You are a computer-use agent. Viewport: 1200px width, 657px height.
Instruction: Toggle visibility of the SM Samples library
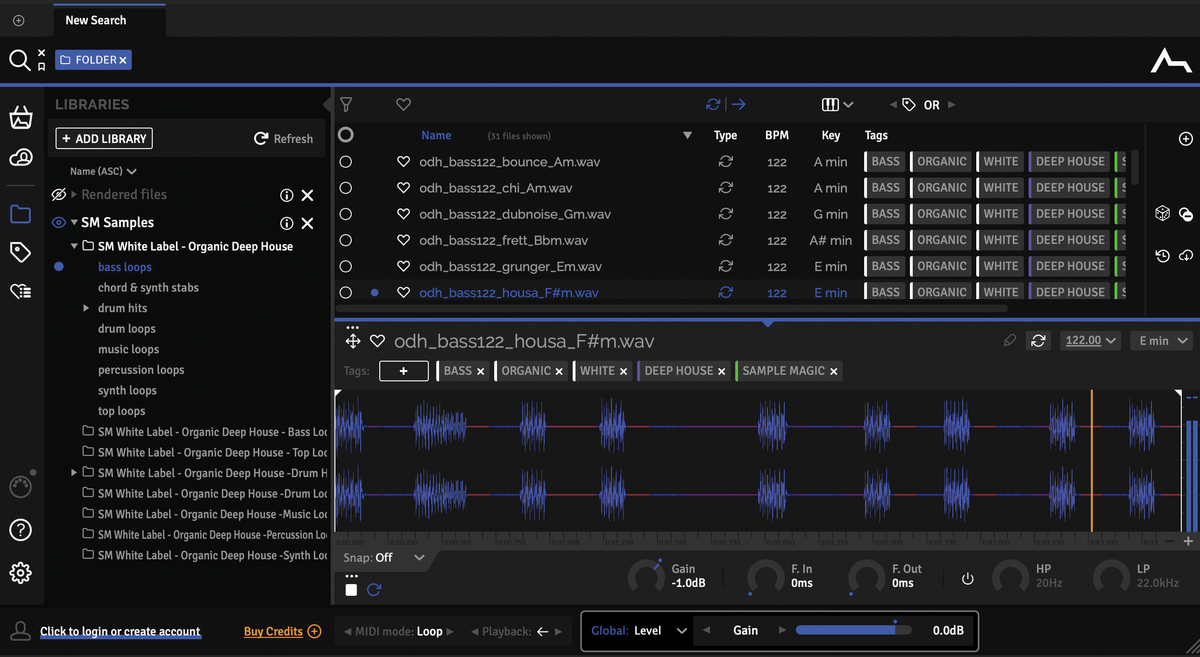(59, 223)
